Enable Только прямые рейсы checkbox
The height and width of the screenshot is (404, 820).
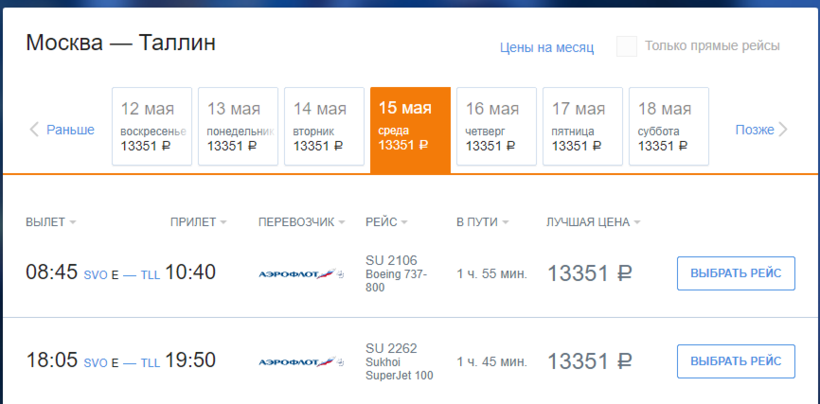[627, 46]
